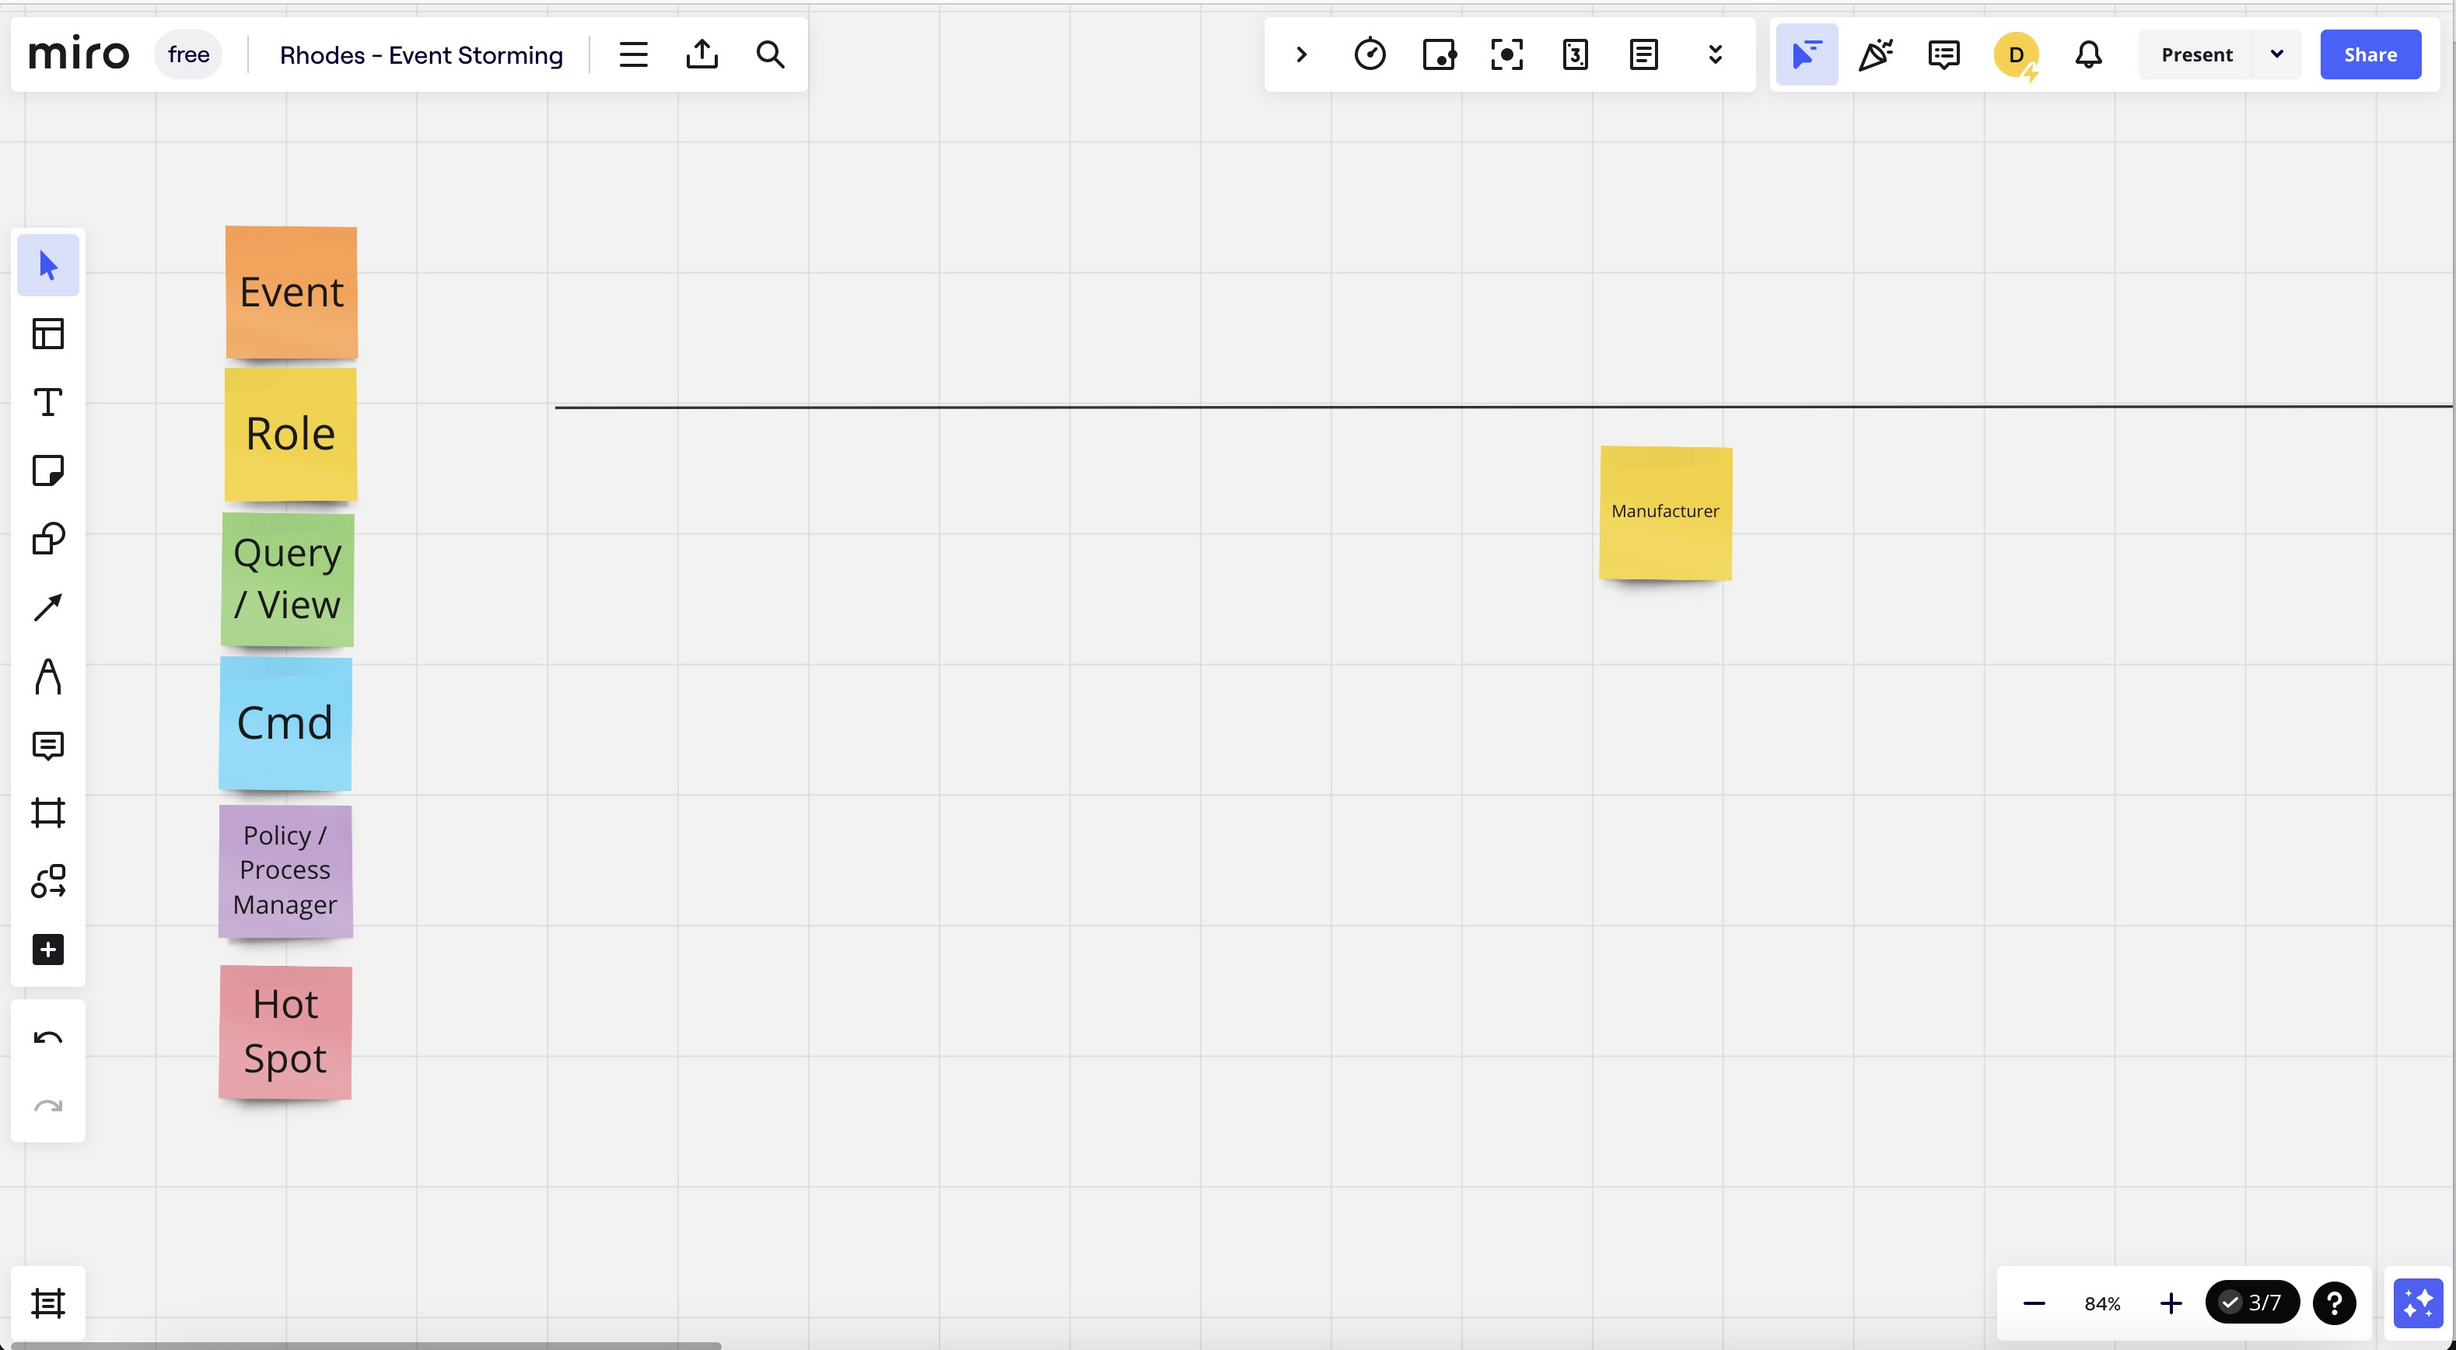Expand the Present dropdown arrow

tap(2277, 55)
